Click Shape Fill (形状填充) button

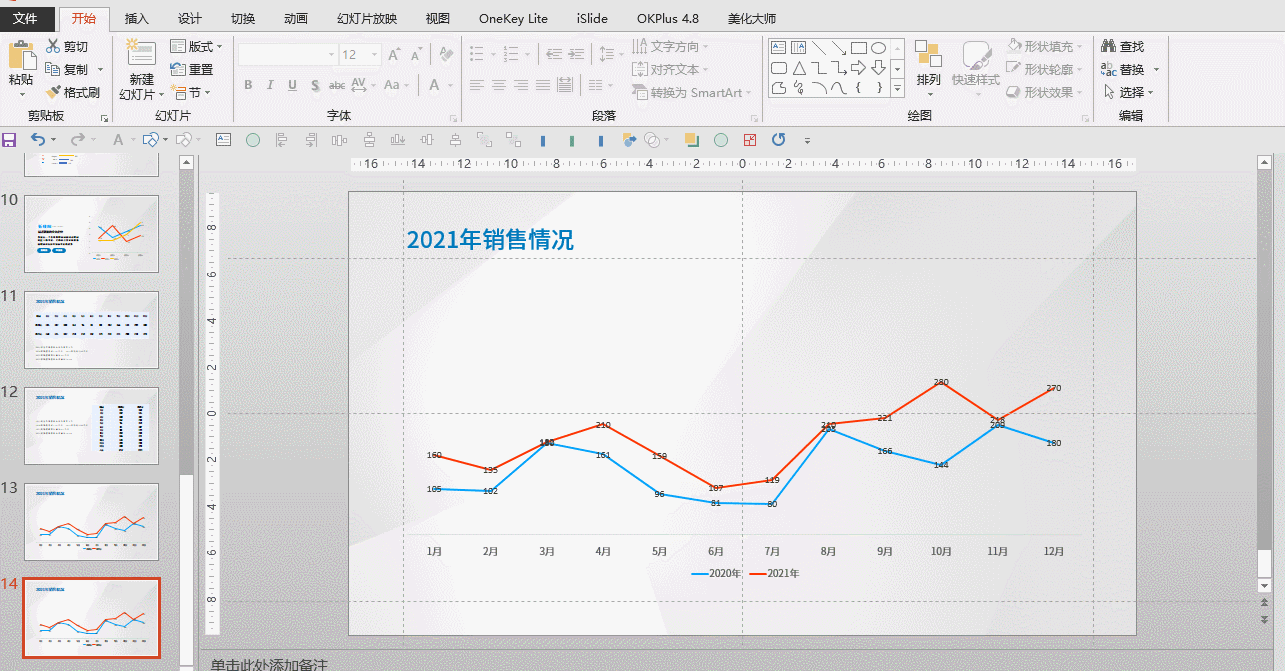point(1044,46)
